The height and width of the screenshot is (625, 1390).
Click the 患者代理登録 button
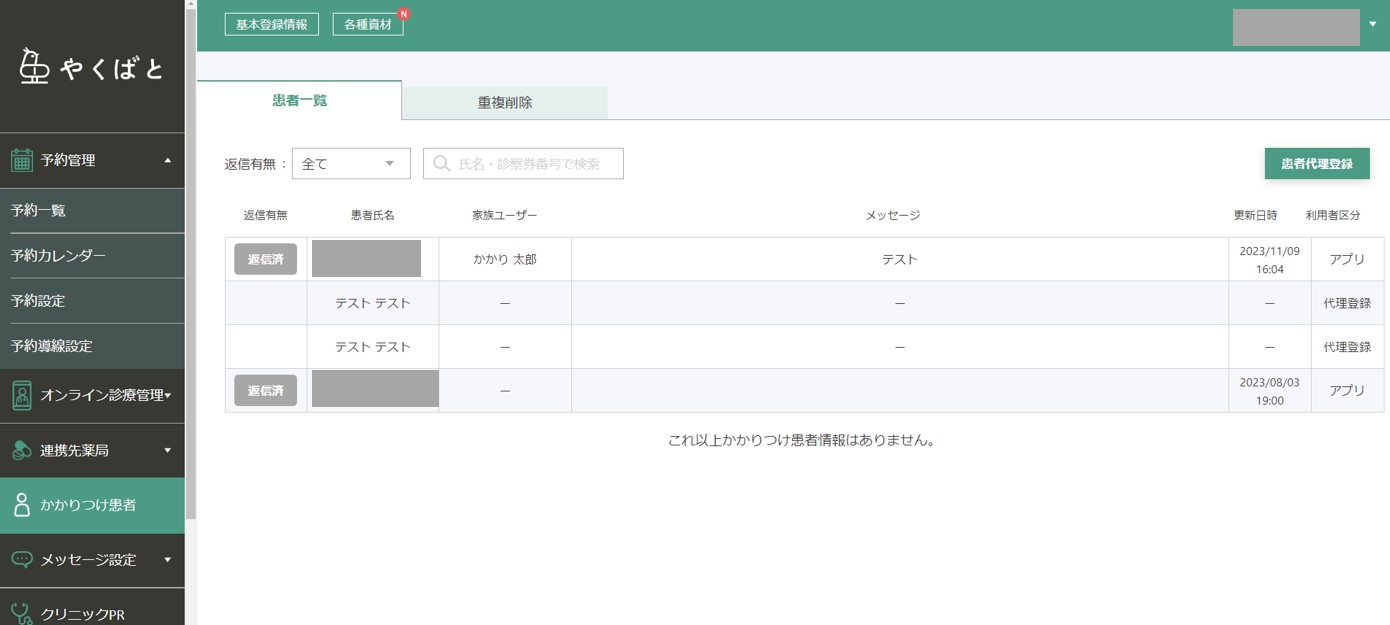(x=1317, y=163)
